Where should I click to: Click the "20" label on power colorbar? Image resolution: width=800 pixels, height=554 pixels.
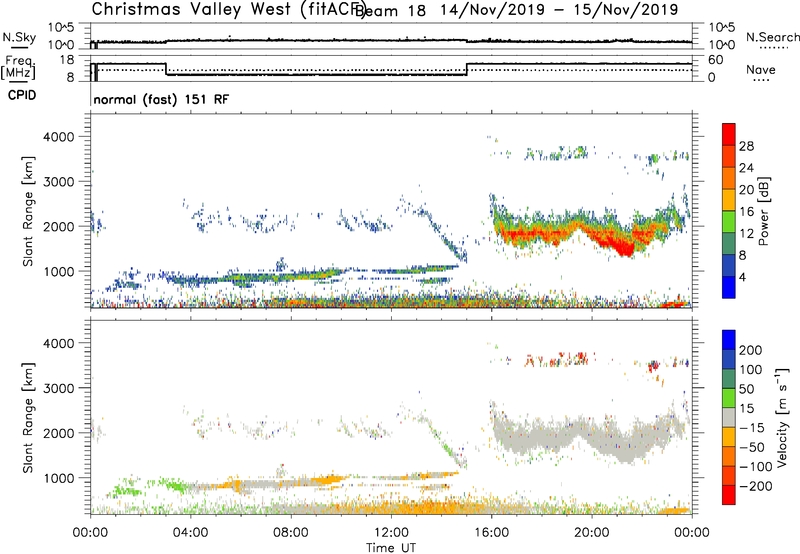coord(746,190)
